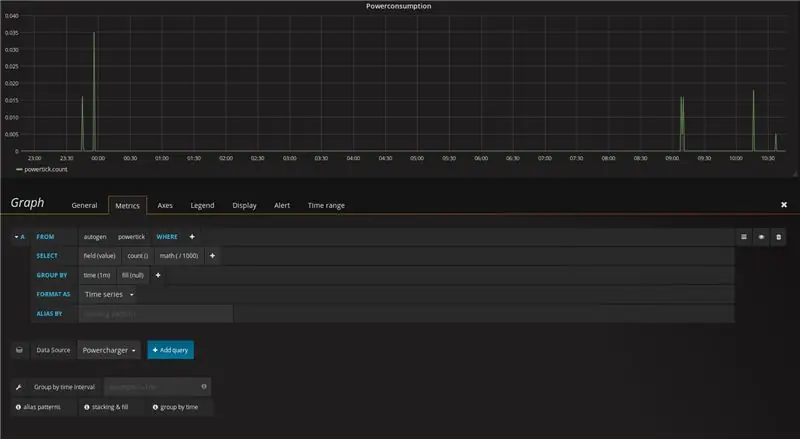This screenshot has height=439, width=800.
Task: Click the 00:00 time axis label
Action: pyautogui.click(x=98, y=158)
